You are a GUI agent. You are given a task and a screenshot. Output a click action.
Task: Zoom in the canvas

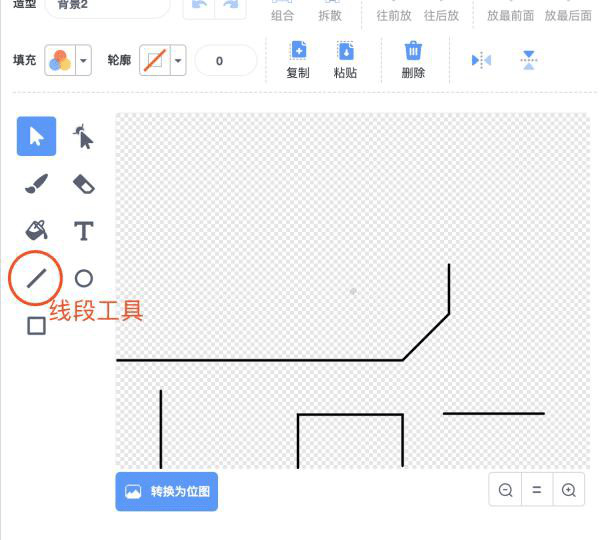(569, 490)
